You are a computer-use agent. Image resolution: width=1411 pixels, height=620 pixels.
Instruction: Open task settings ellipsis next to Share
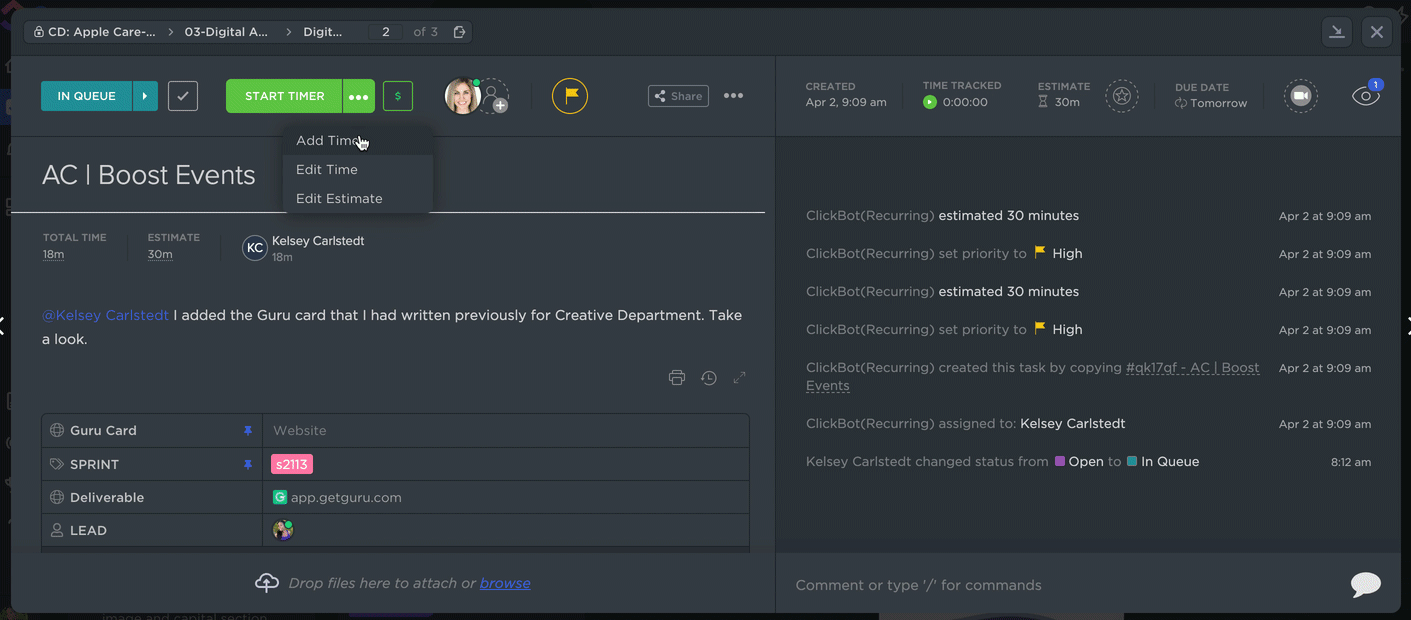pos(733,96)
